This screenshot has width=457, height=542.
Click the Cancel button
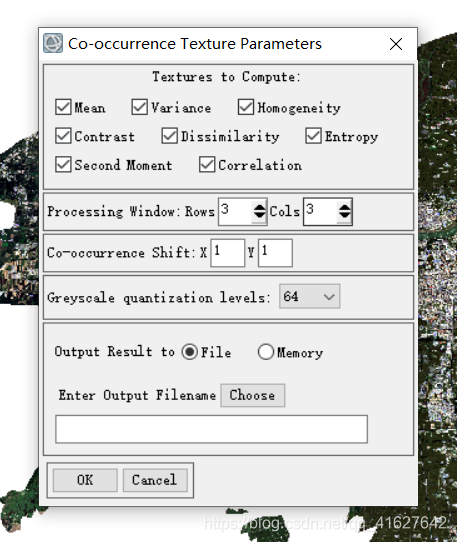click(155, 480)
